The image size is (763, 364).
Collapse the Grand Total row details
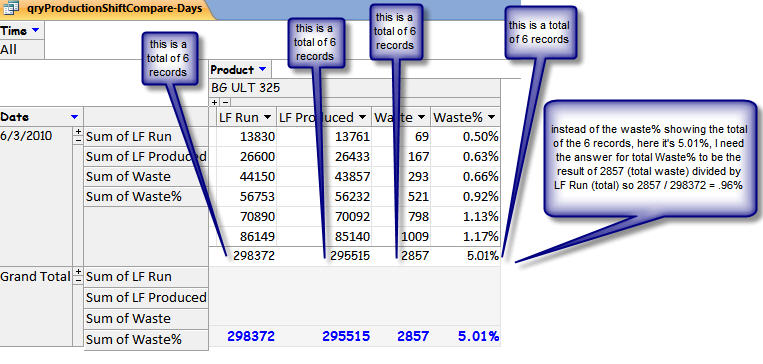[x=78, y=280]
